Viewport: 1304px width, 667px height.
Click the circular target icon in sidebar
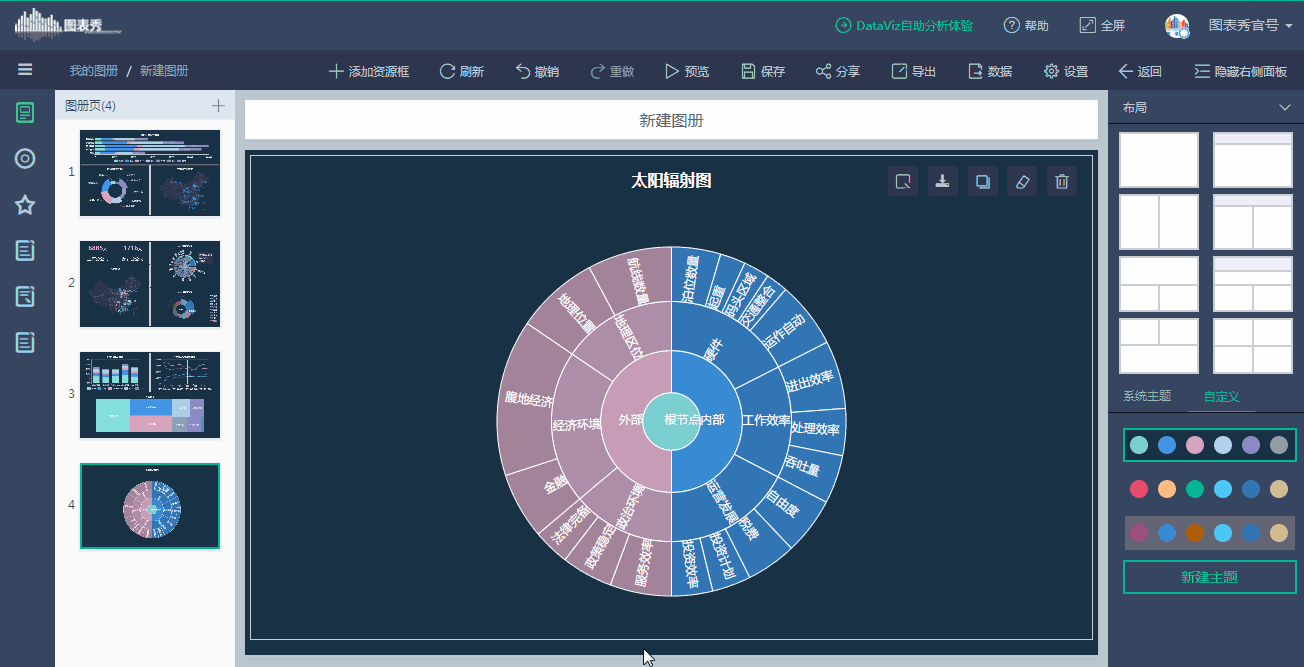pyautogui.click(x=25, y=158)
